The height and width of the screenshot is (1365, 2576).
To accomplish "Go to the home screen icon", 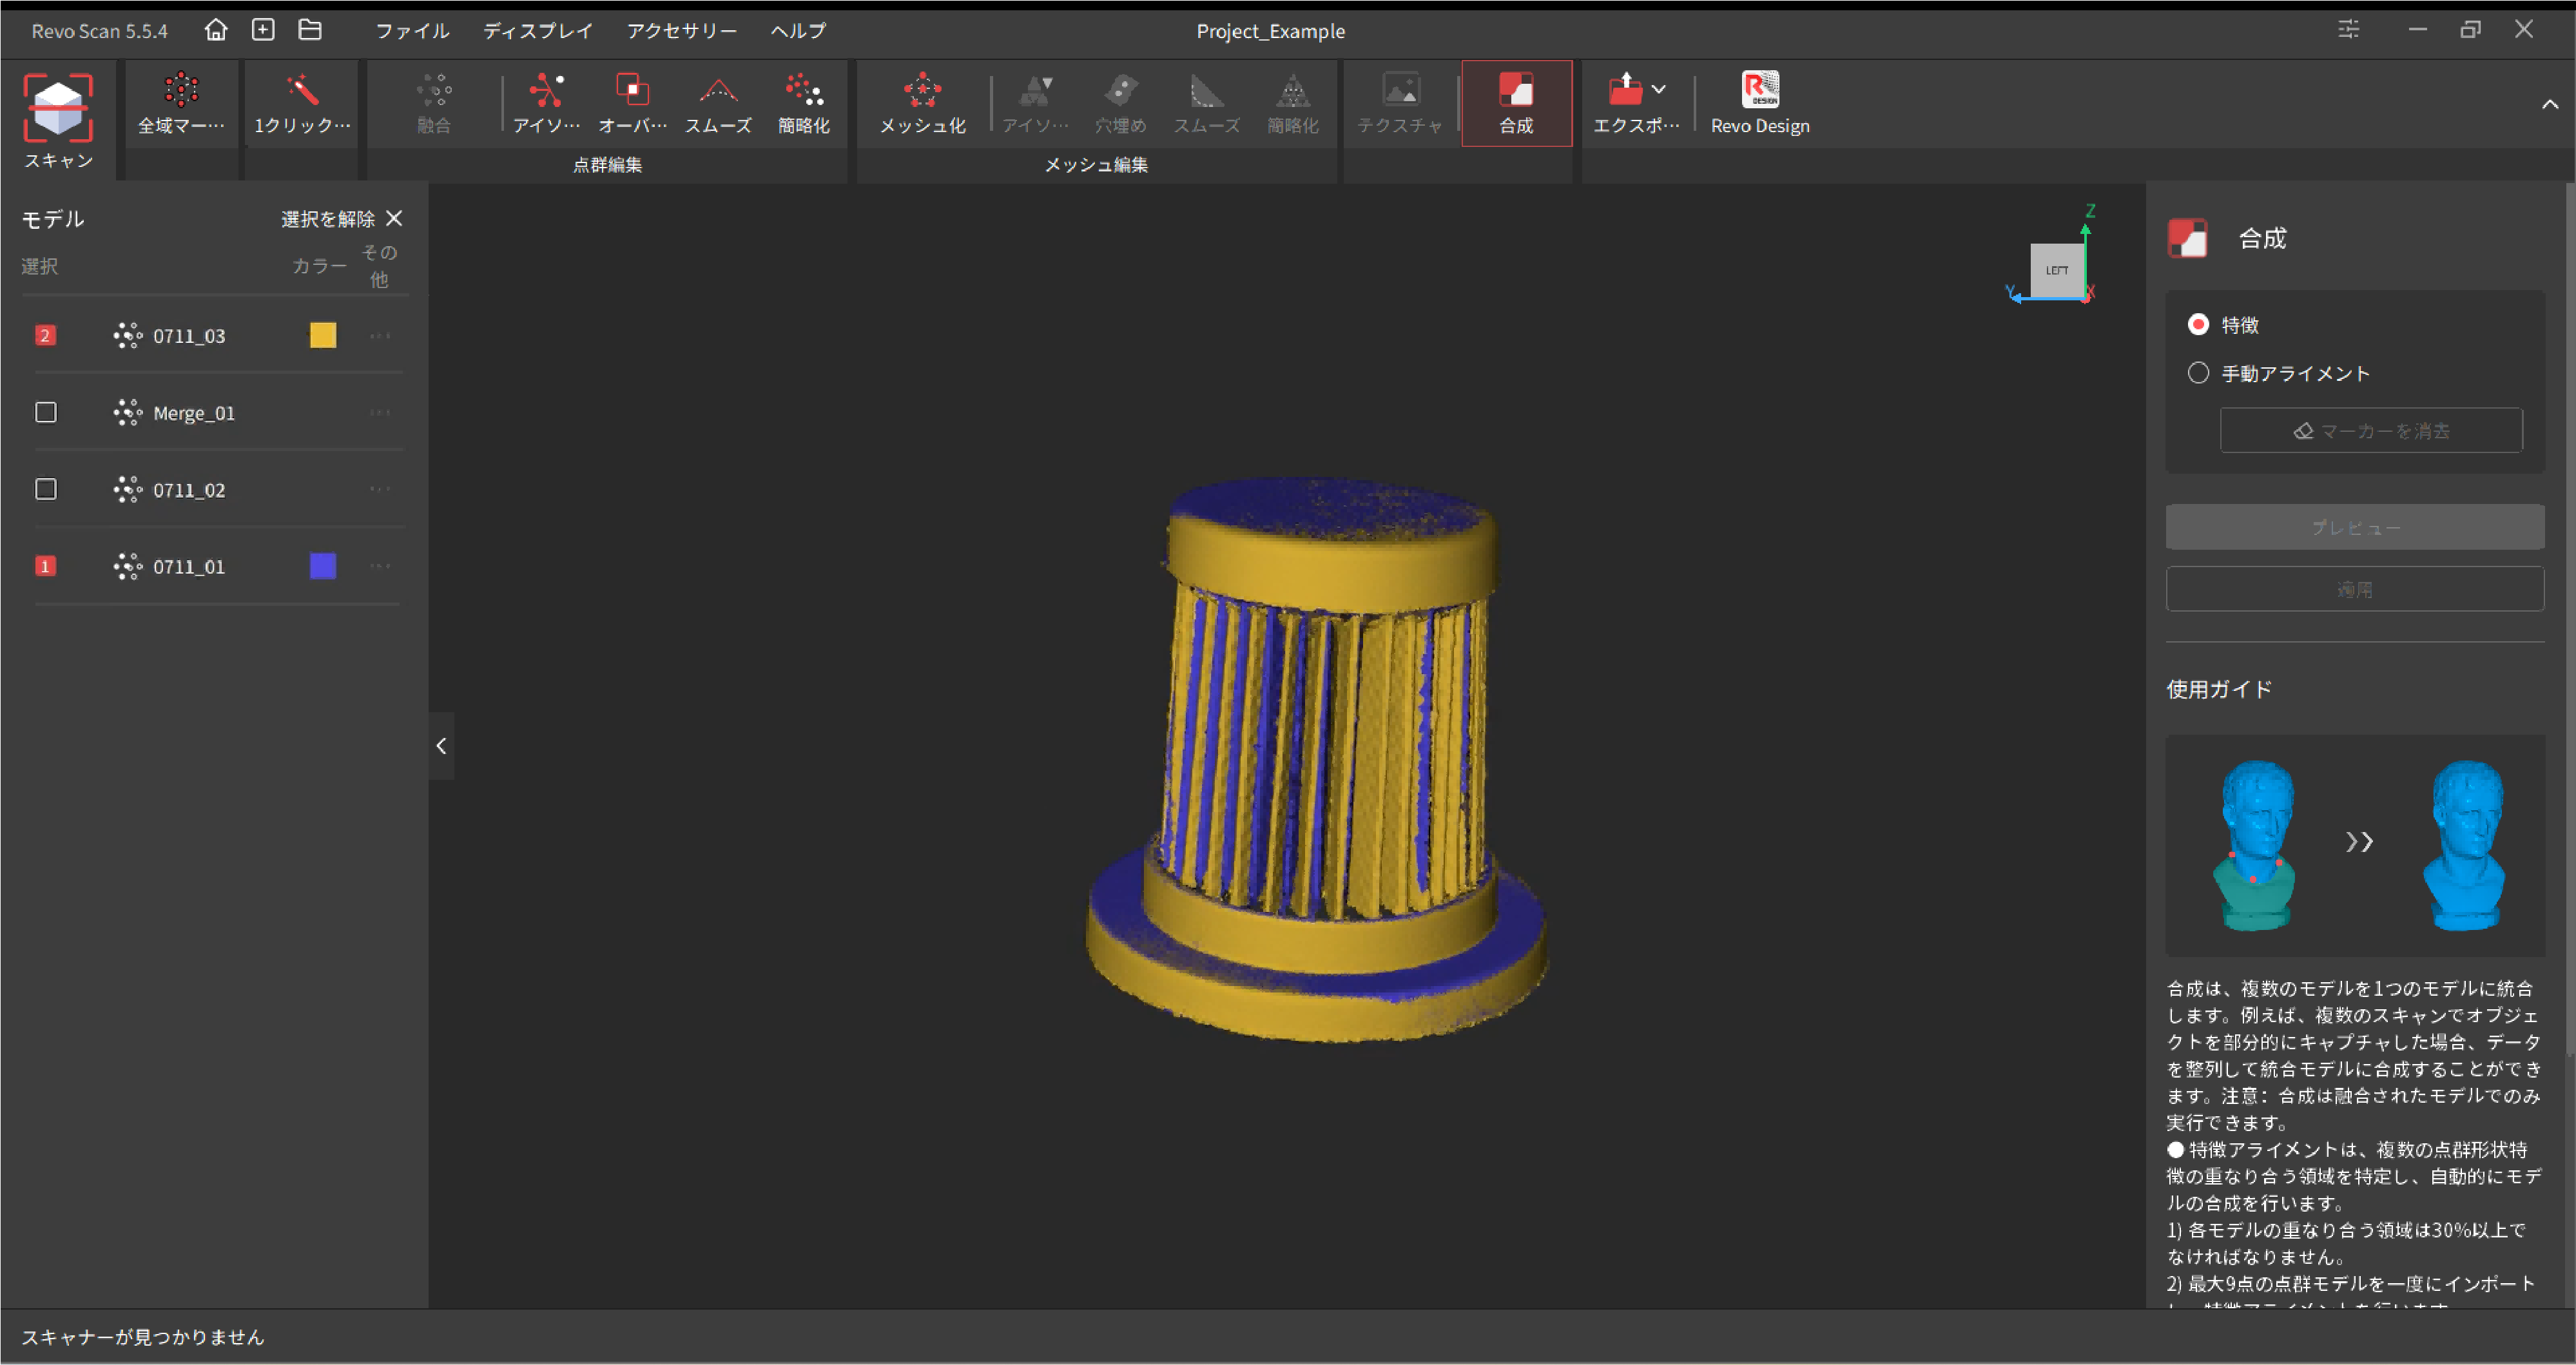I will (216, 30).
